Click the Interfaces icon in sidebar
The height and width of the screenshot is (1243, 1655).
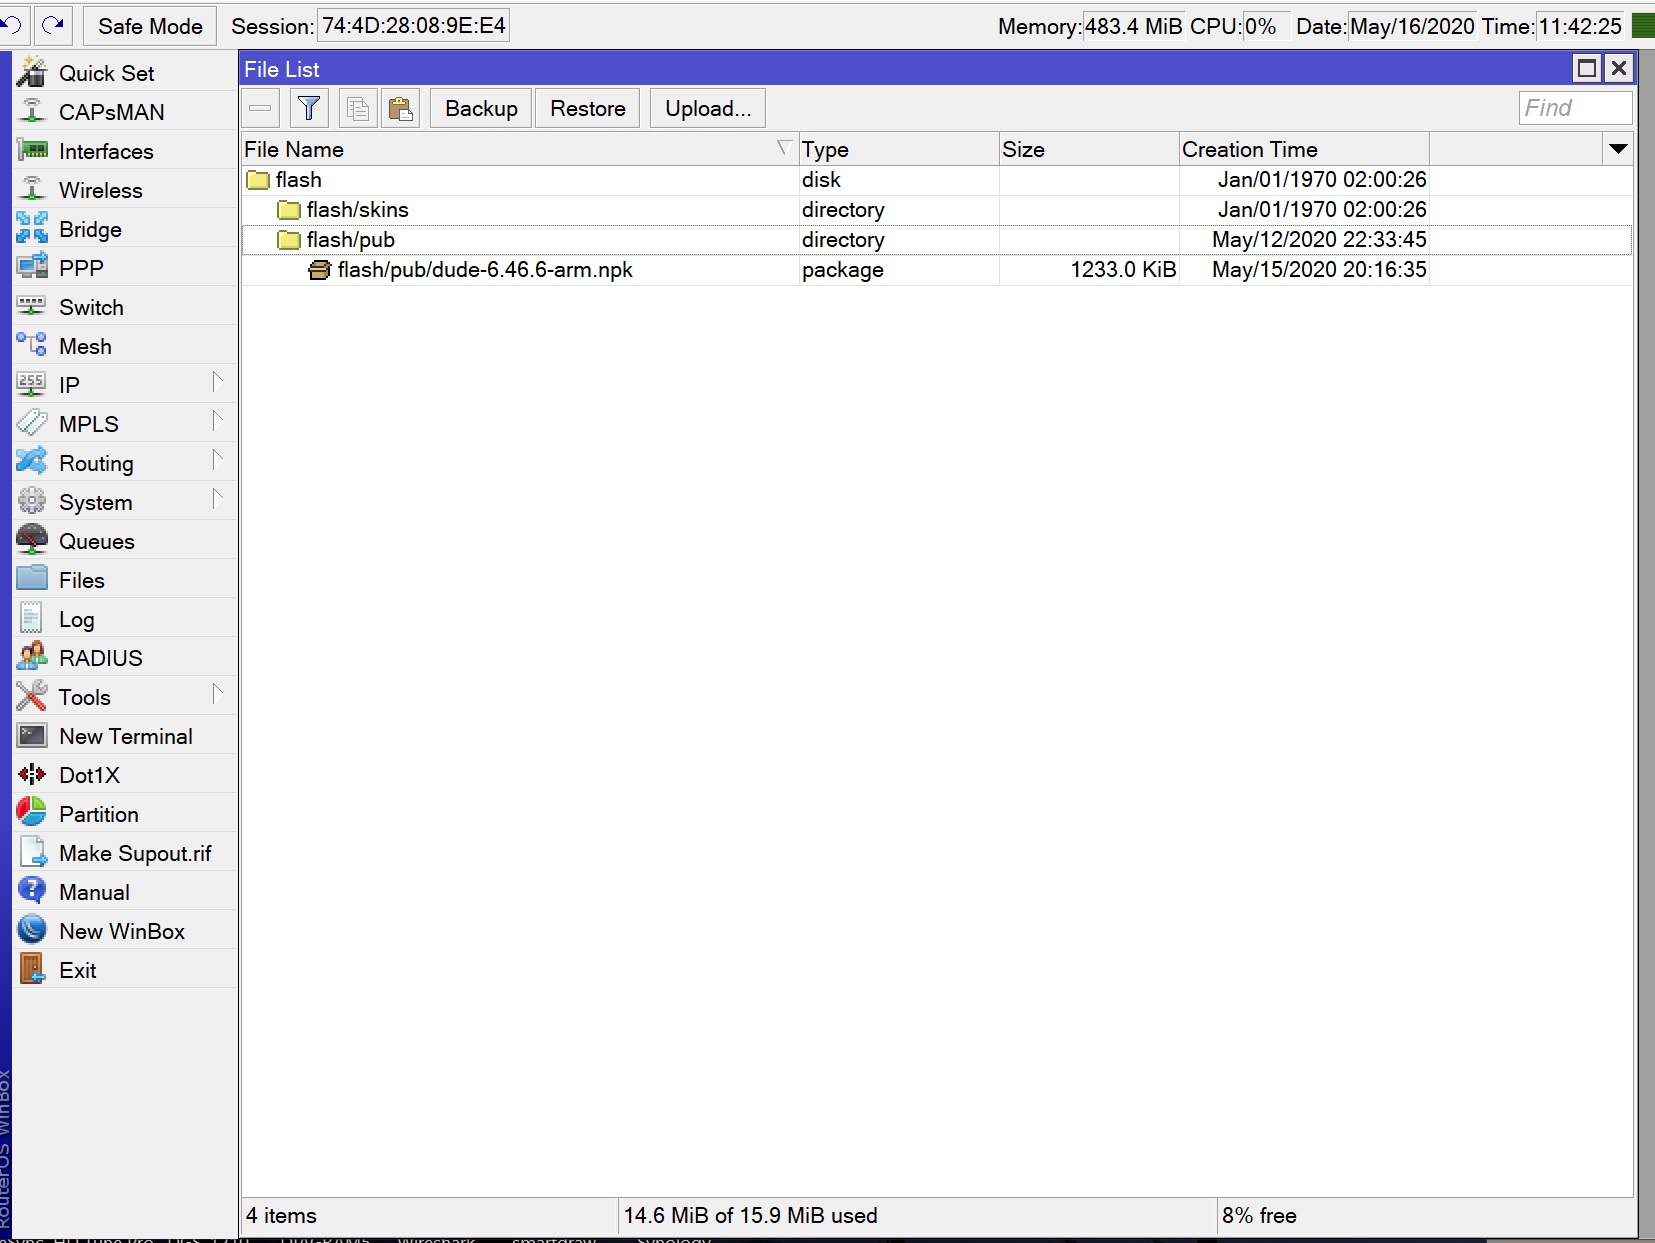(x=32, y=150)
